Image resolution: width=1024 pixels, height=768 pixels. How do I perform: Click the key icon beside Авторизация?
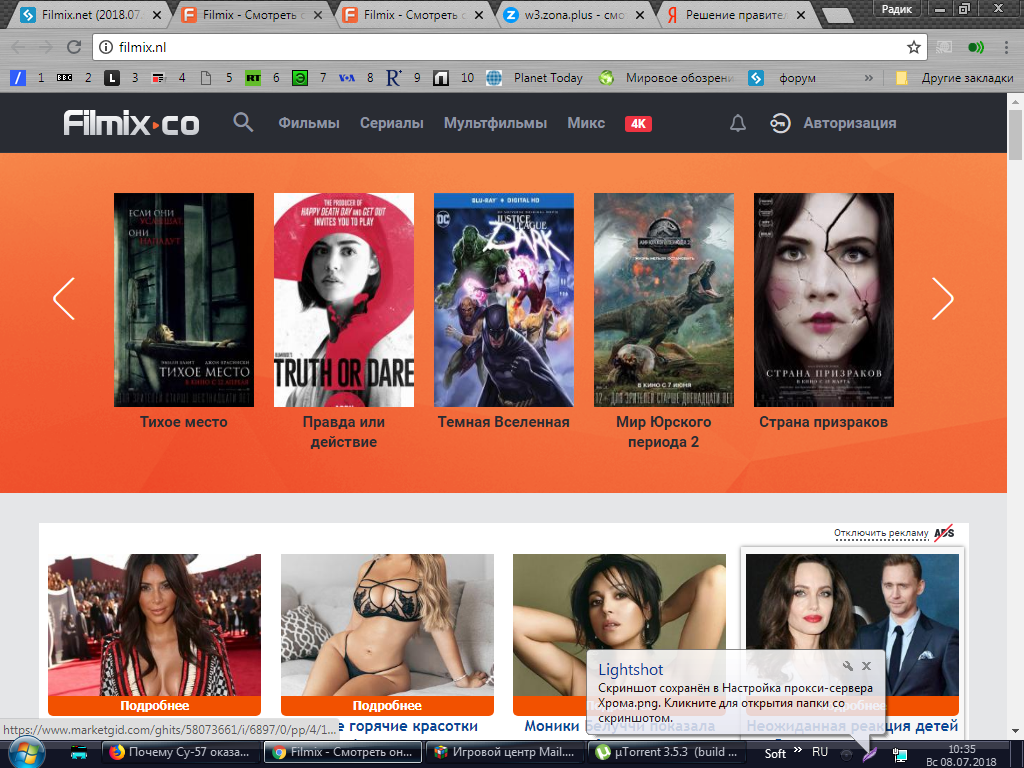pyautogui.click(x=780, y=123)
